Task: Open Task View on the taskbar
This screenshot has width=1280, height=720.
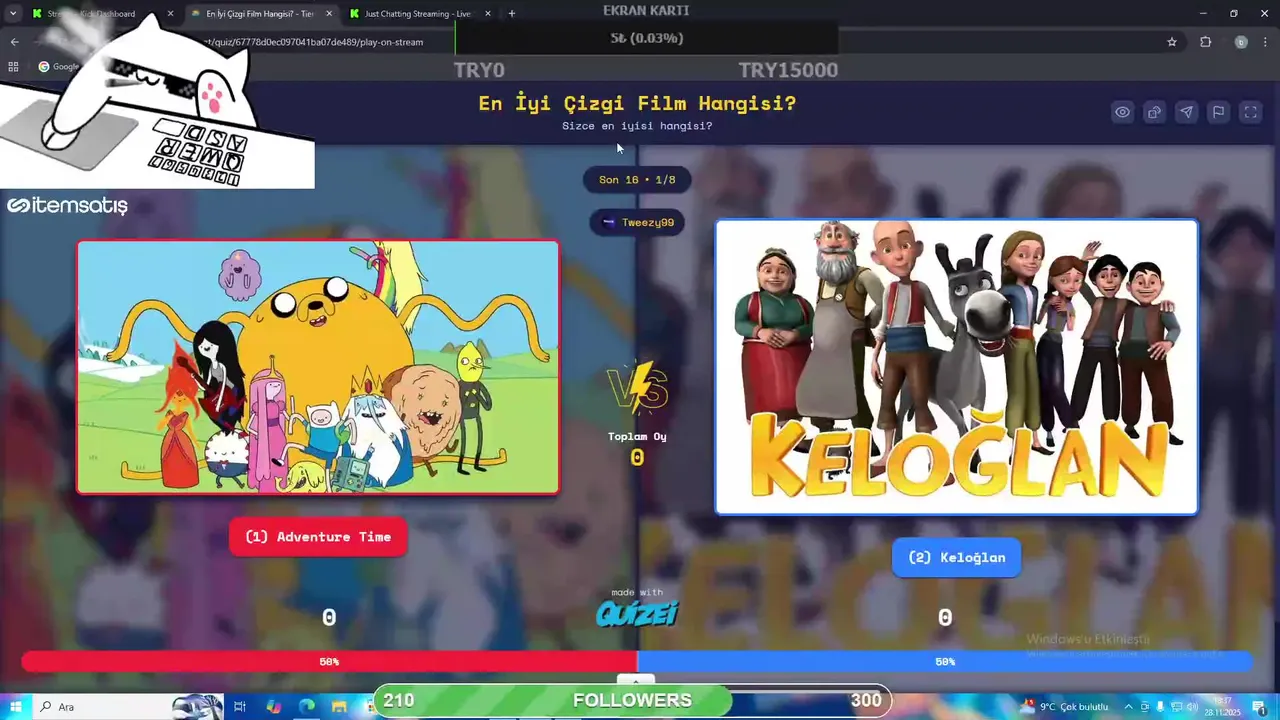Action: tap(240, 707)
